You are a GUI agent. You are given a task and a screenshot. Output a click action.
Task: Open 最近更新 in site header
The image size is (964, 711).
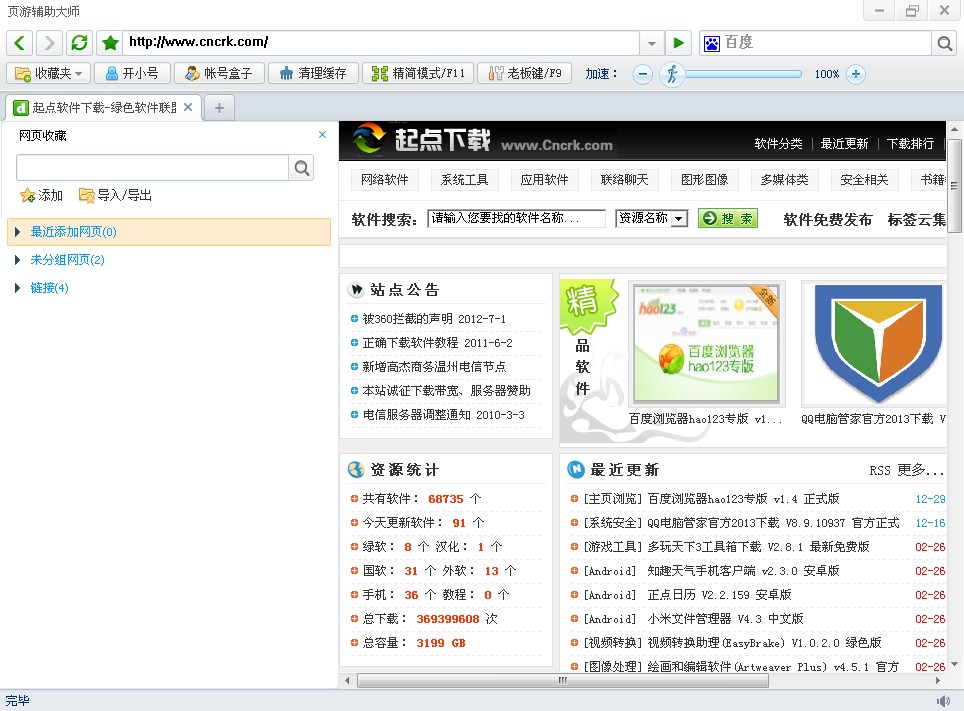[844, 144]
